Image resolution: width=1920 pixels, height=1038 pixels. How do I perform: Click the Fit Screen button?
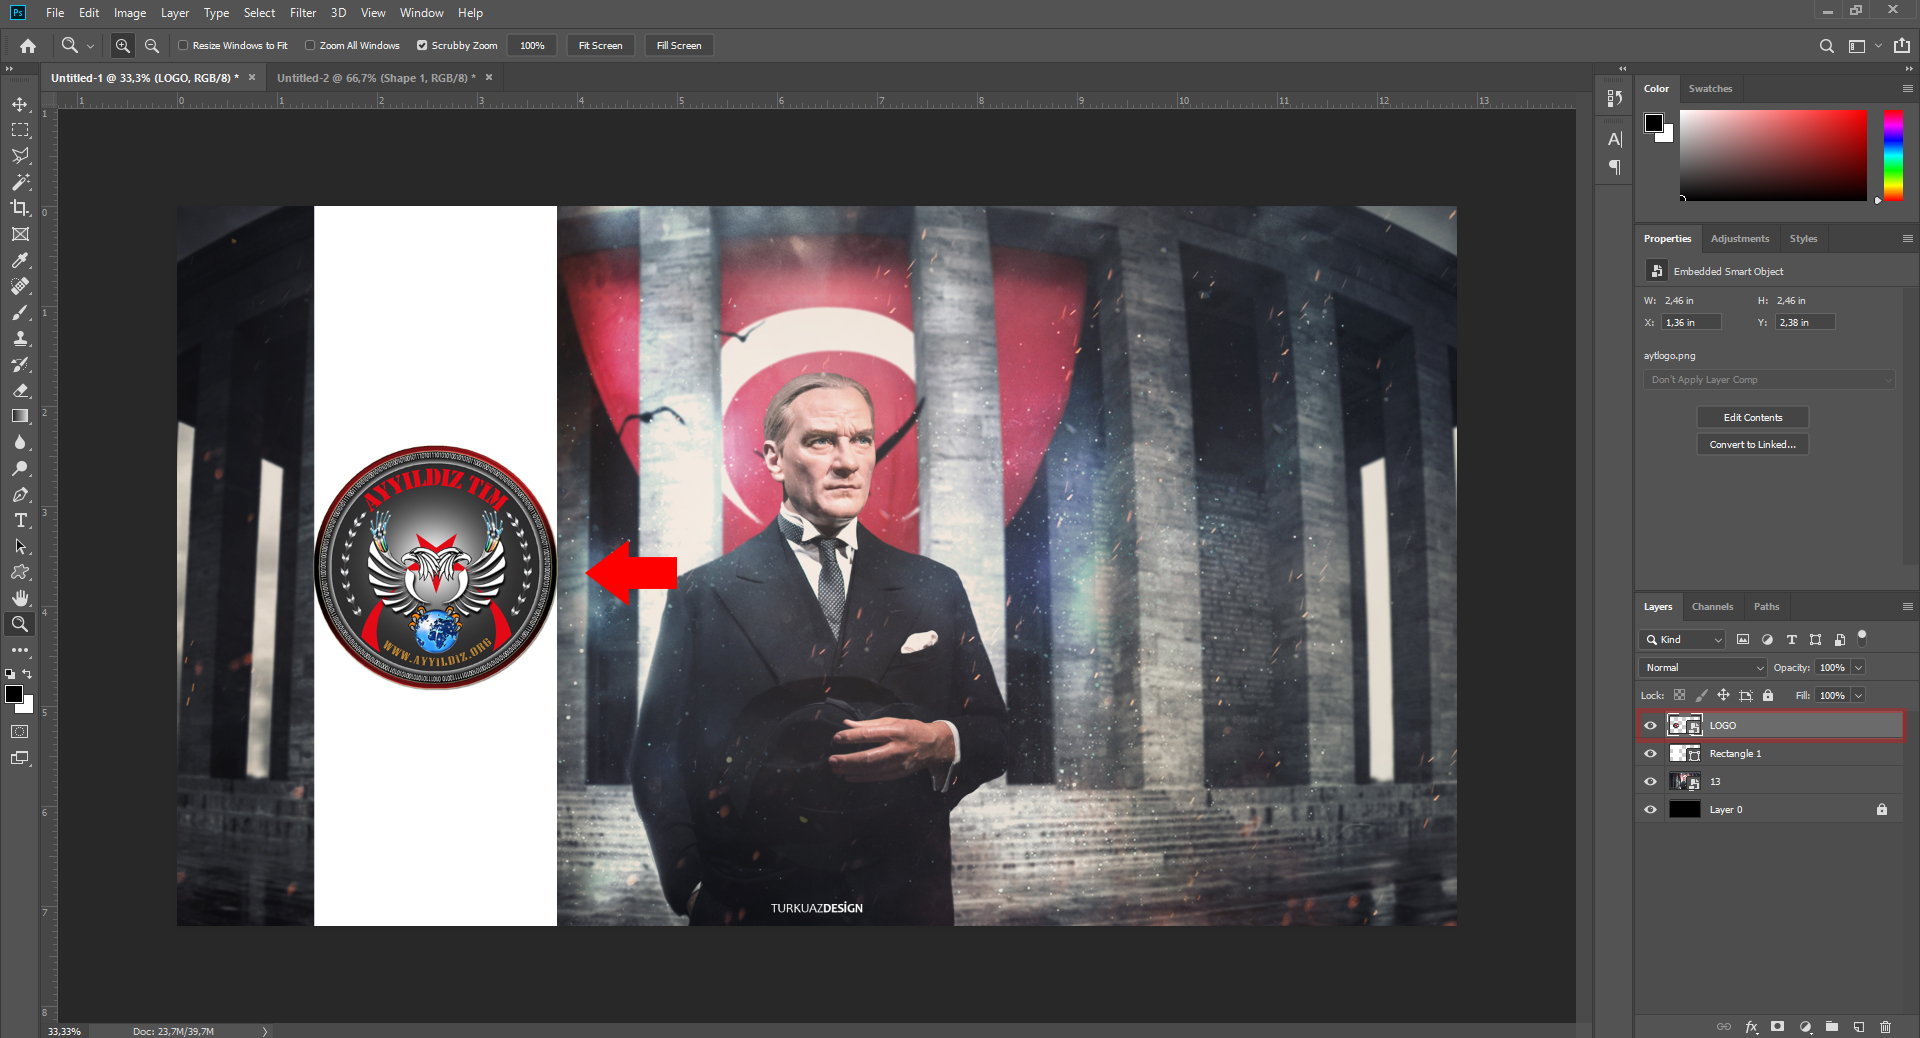point(600,45)
